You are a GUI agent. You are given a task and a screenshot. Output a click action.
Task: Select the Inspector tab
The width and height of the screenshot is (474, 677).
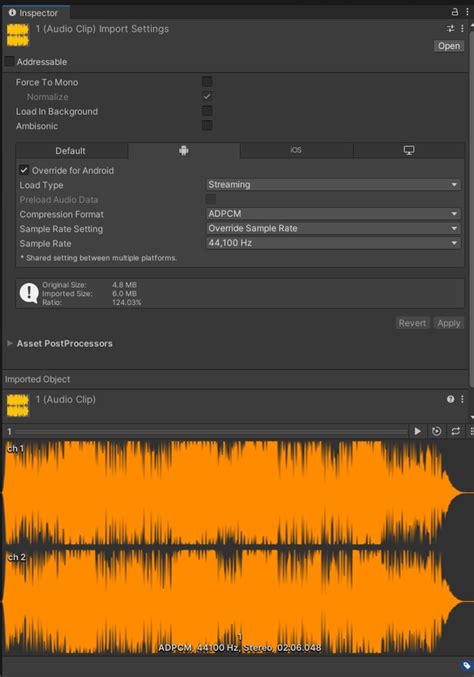click(34, 13)
